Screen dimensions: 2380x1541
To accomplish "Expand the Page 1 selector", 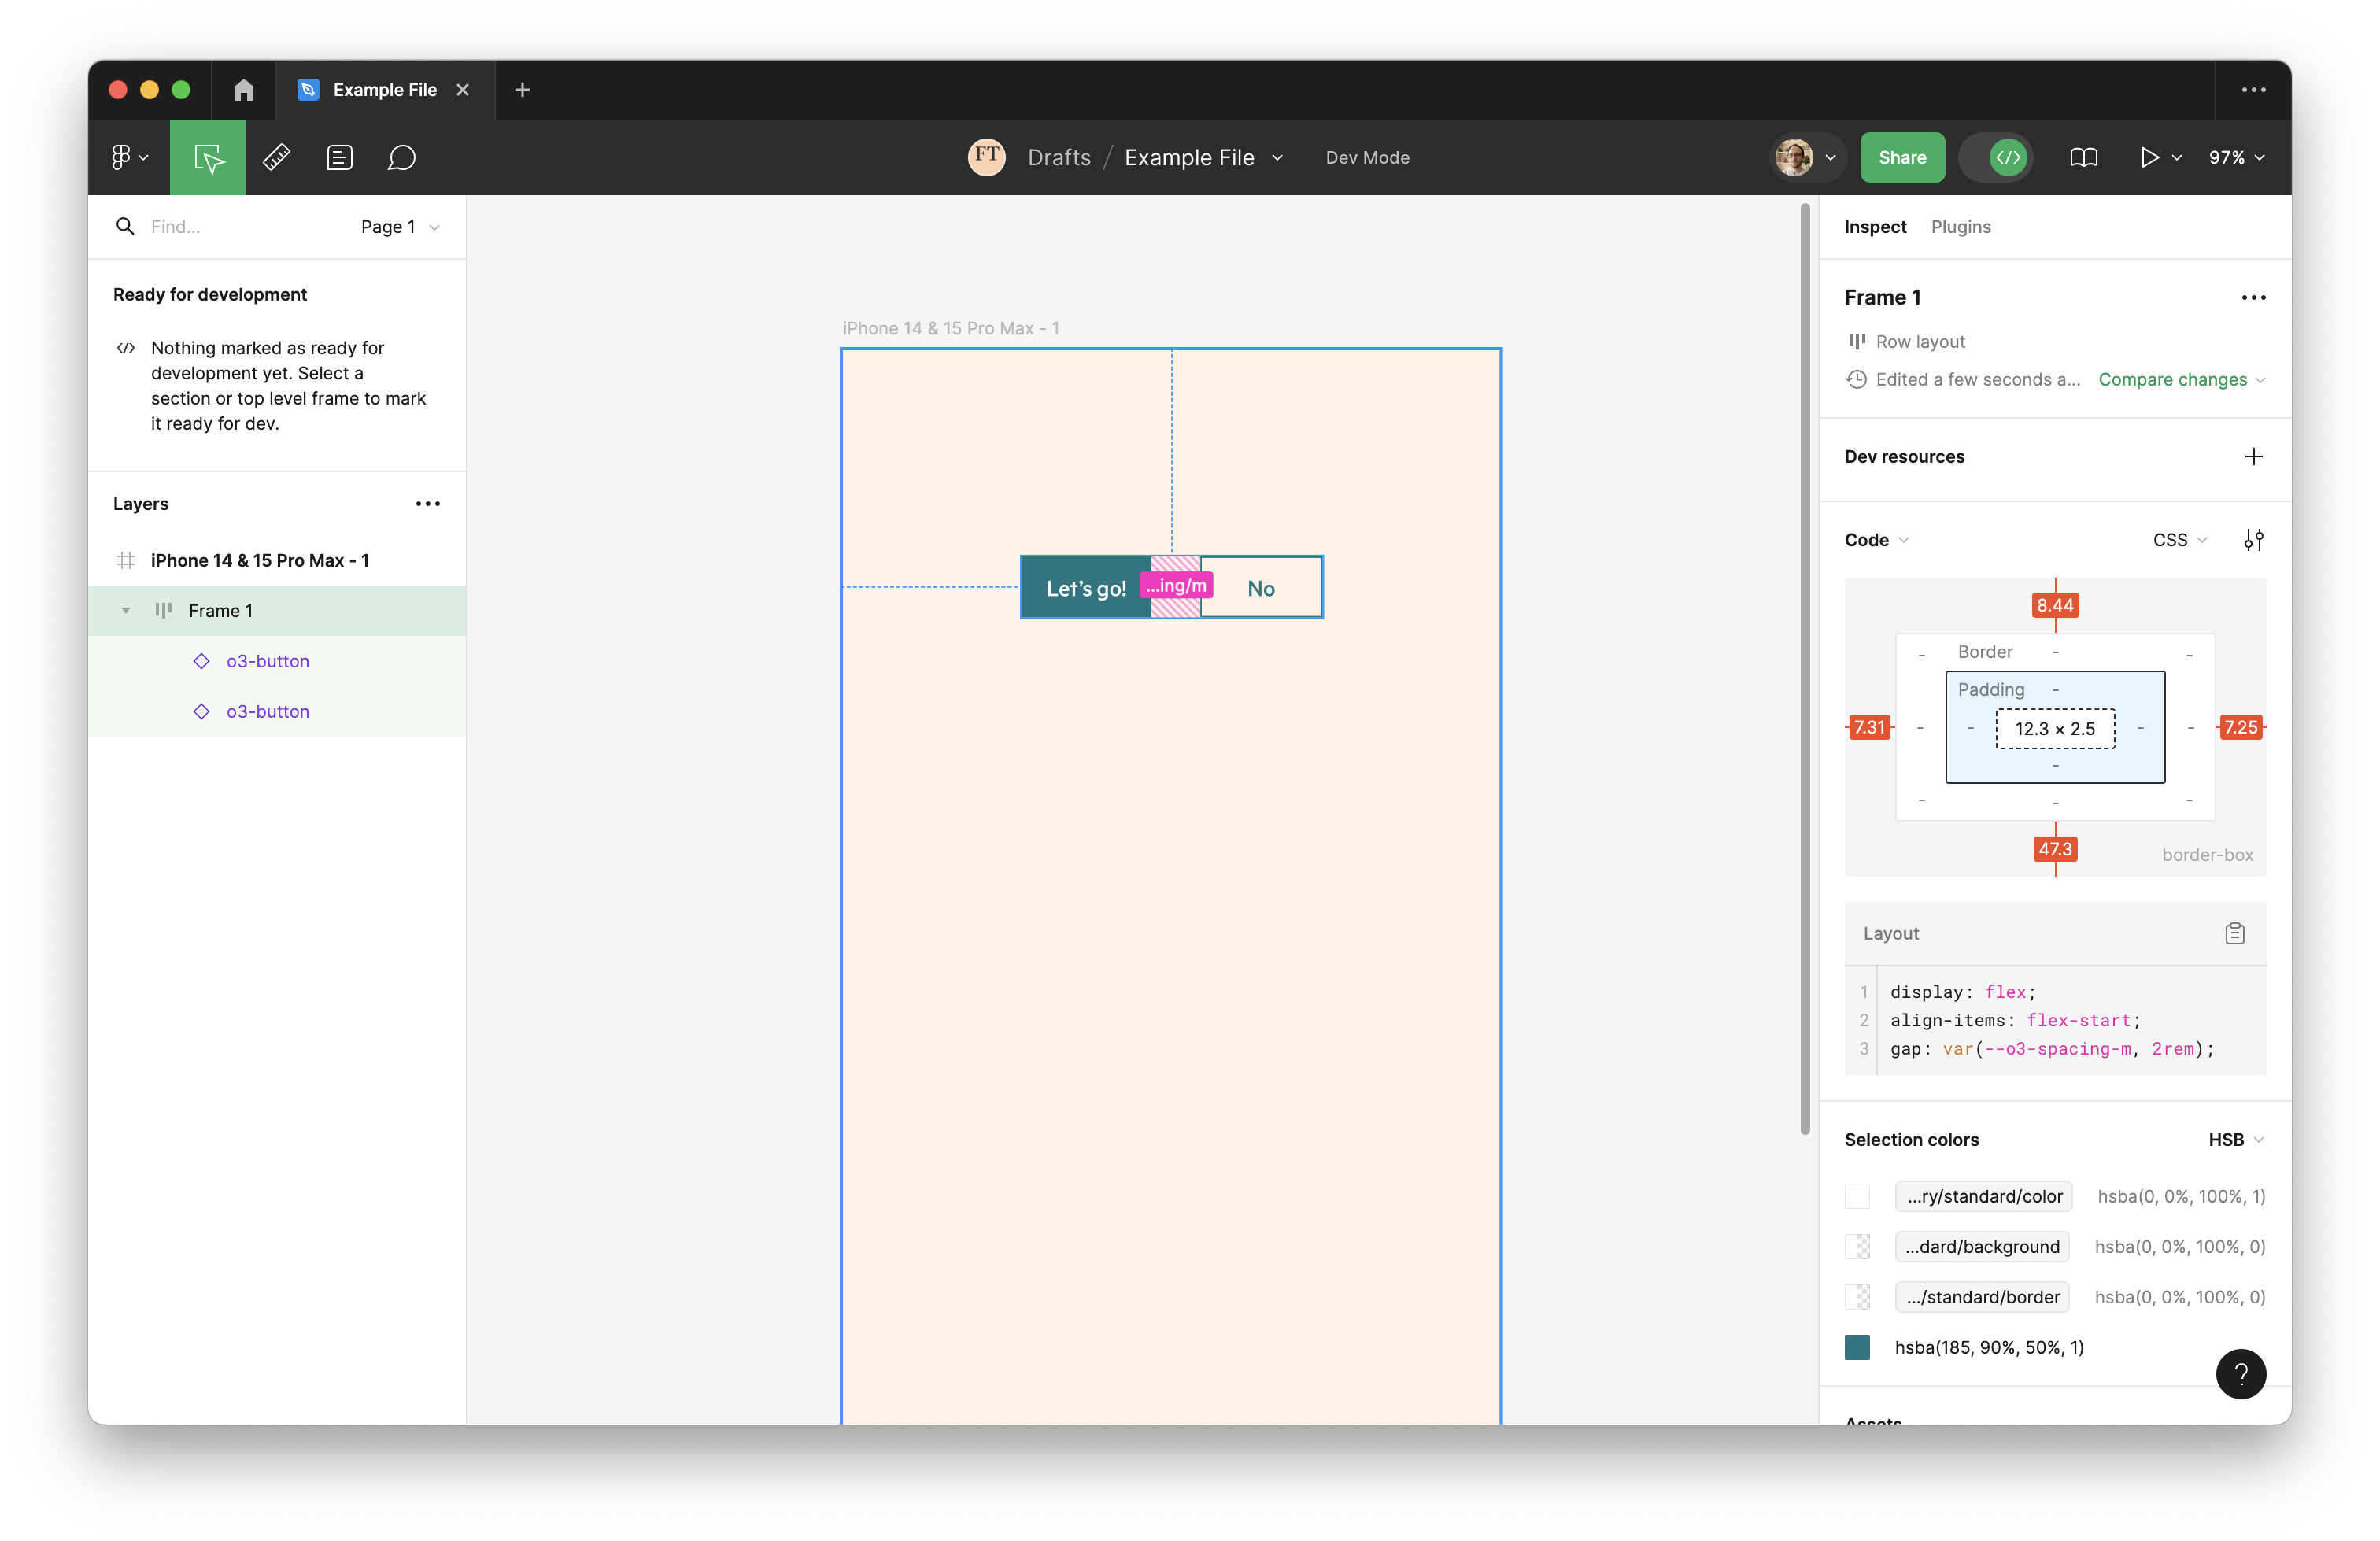I will [x=400, y=227].
